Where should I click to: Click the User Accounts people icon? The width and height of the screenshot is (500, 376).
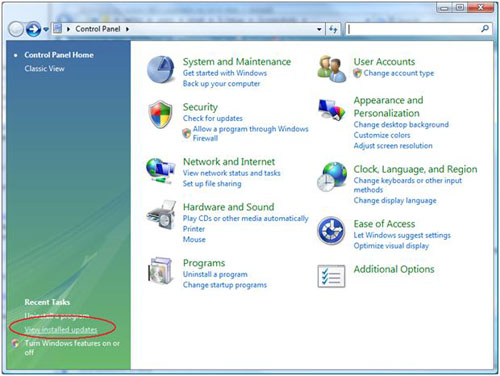(x=331, y=69)
